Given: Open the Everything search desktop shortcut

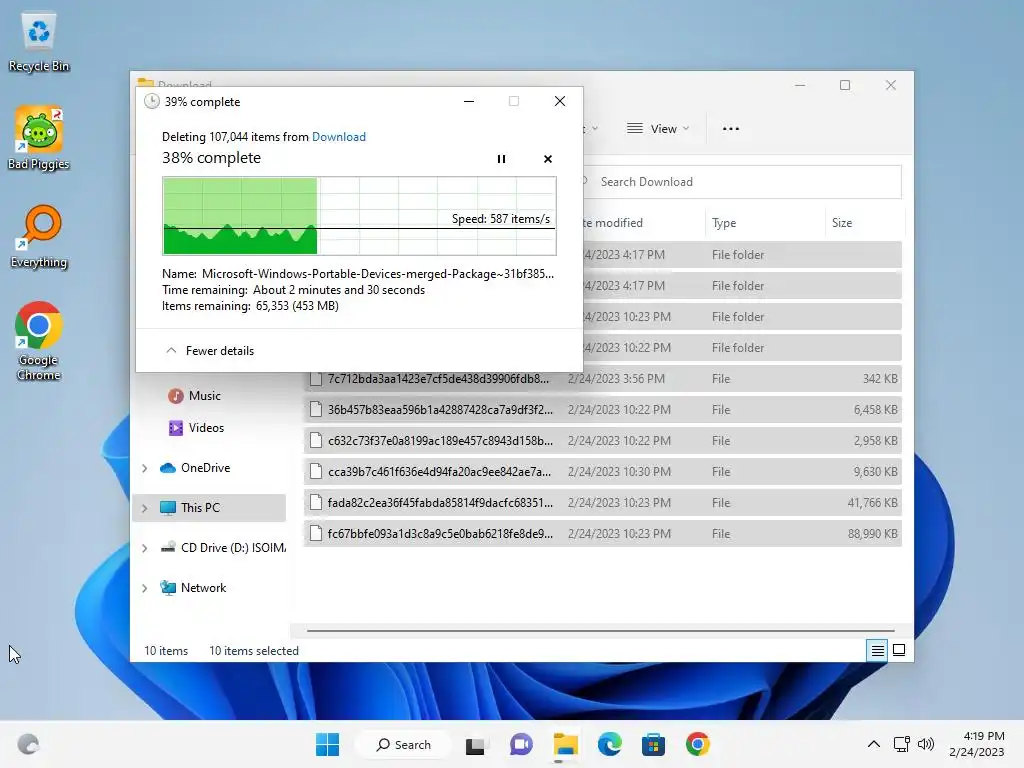Looking at the screenshot, I should pyautogui.click(x=39, y=237).
